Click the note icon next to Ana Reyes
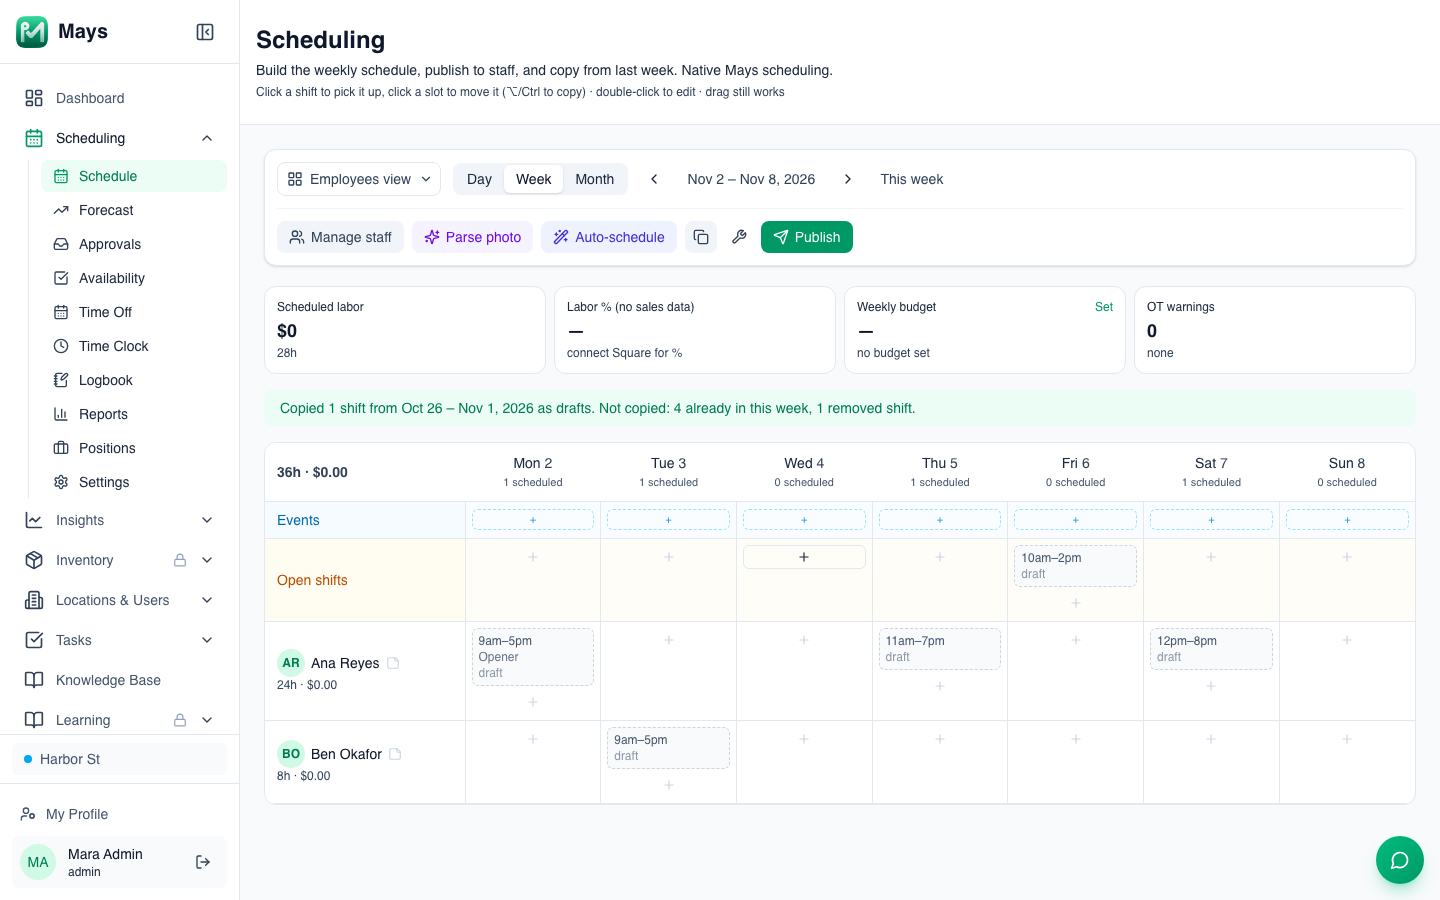 [x=393, y=663]
